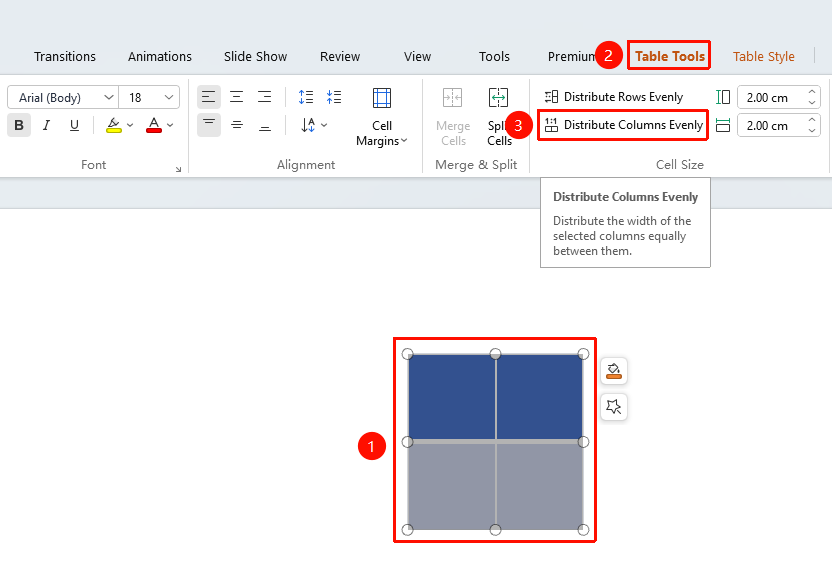Click the column width icon
Screen dimensions: 832x570
723,125
